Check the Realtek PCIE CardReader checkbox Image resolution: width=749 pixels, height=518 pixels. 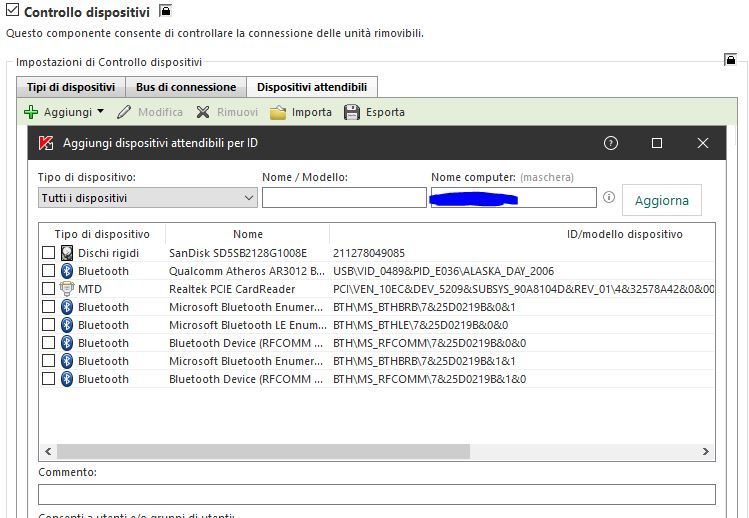(48, 289)
